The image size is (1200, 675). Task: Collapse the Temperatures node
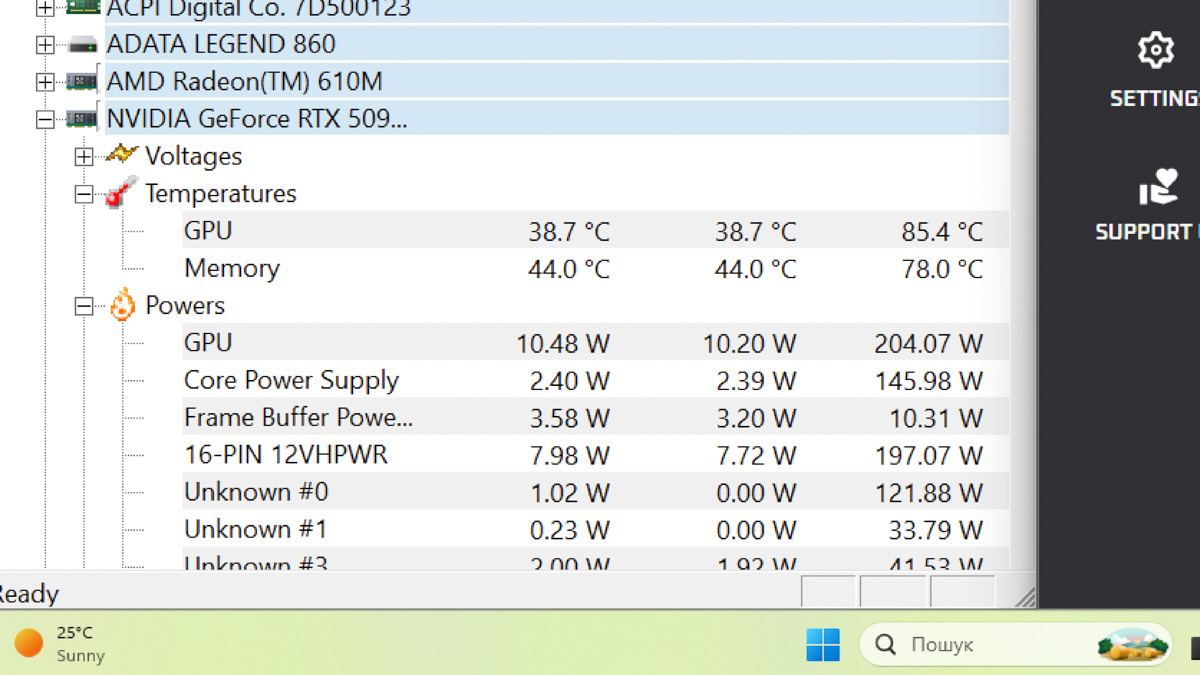pyautogui.click(x=84, y=194)
